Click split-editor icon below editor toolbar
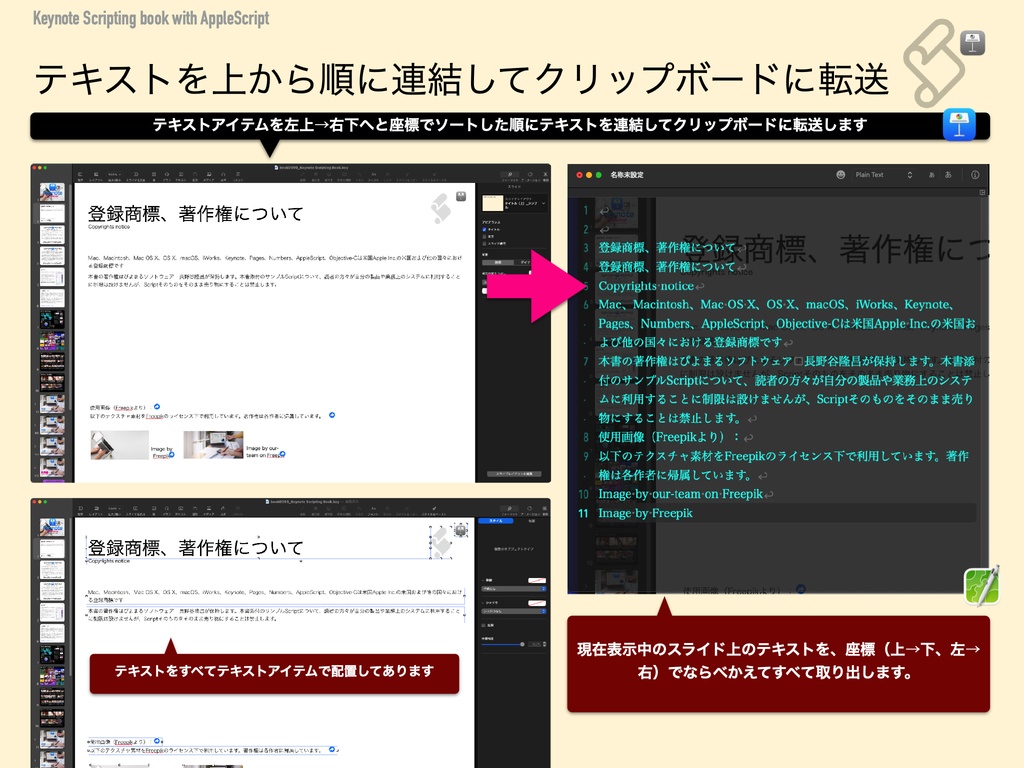Viewport: 1024px width, 768px height. point(982,193)
